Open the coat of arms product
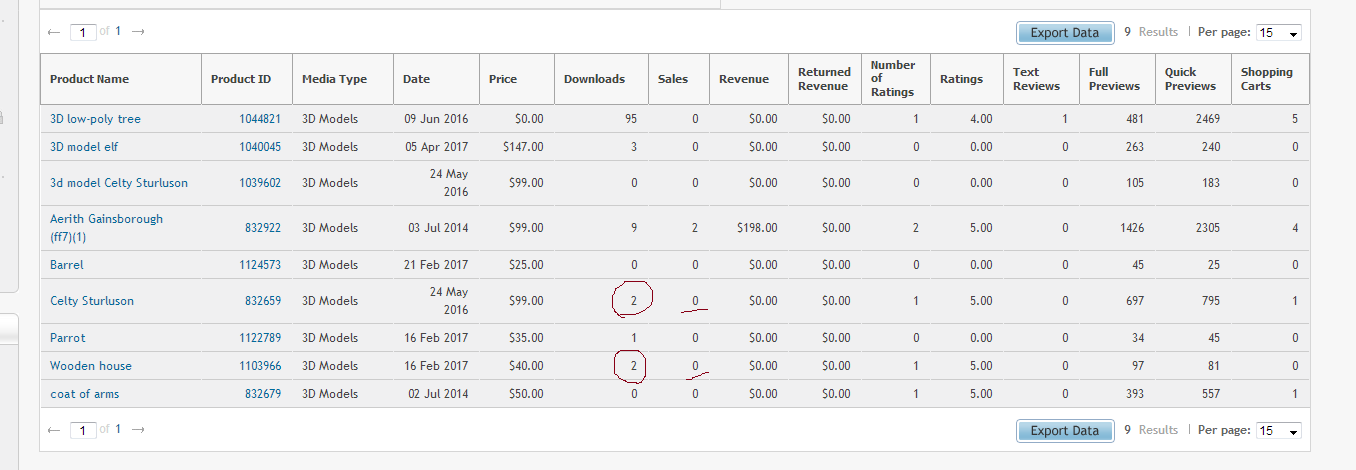This screenshot has height=470, width=1356. click(x=84, y=394)
